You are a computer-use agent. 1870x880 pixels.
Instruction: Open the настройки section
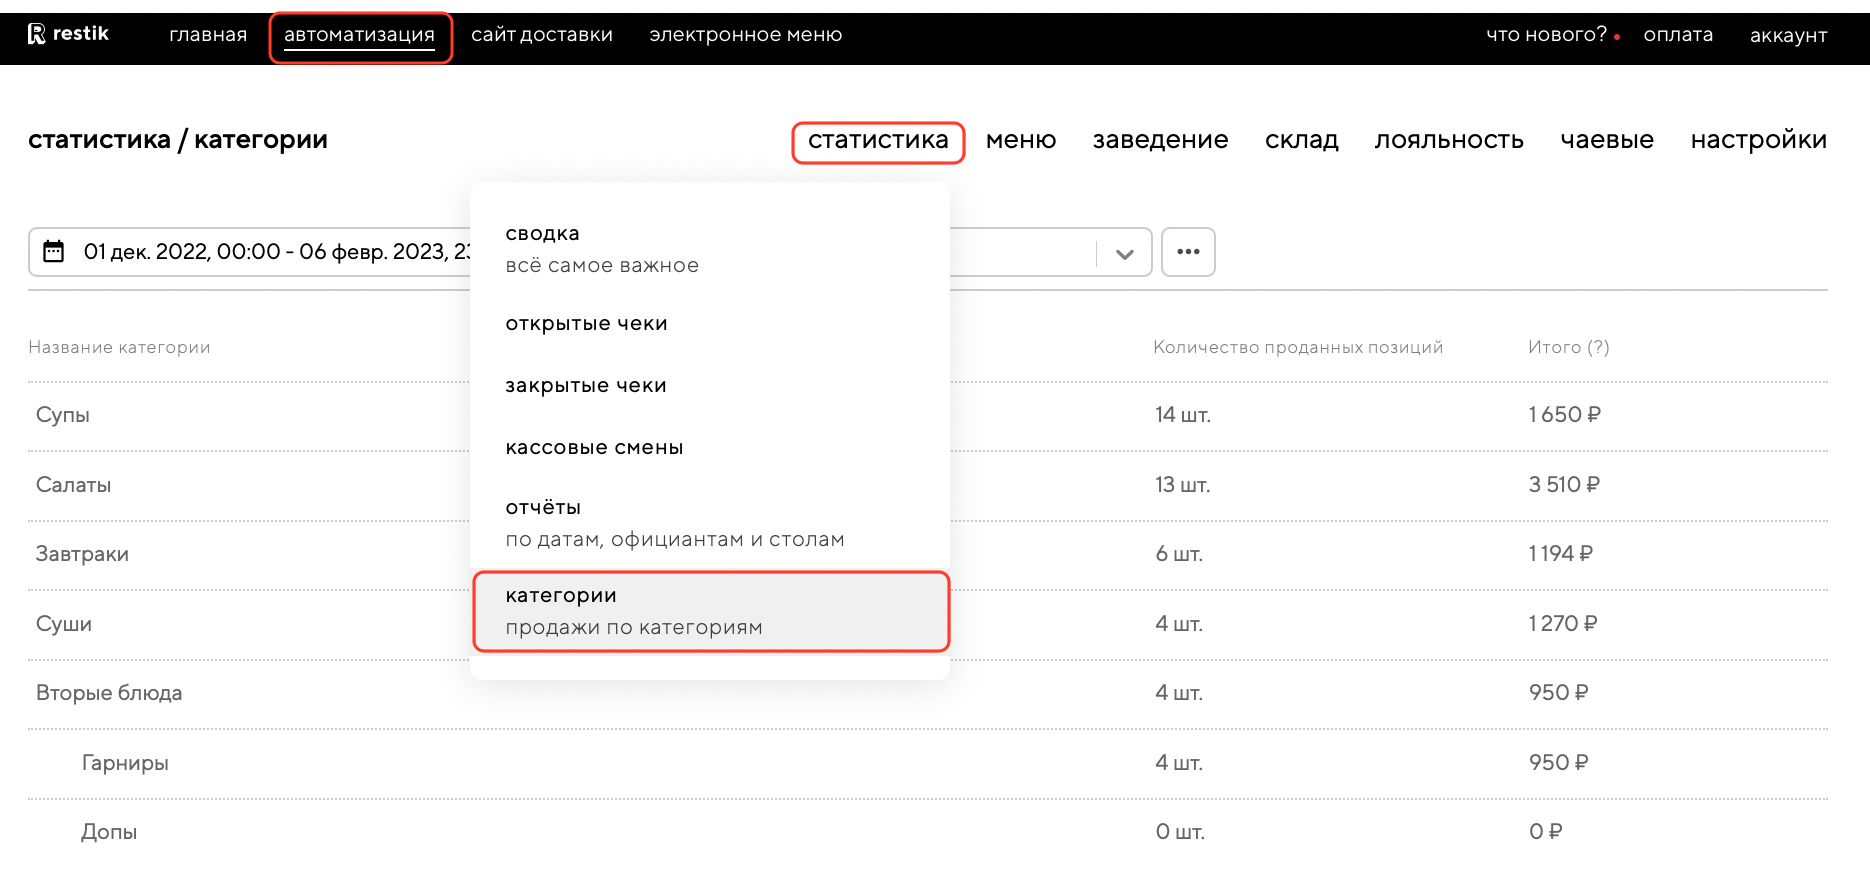pos(1758,141)
